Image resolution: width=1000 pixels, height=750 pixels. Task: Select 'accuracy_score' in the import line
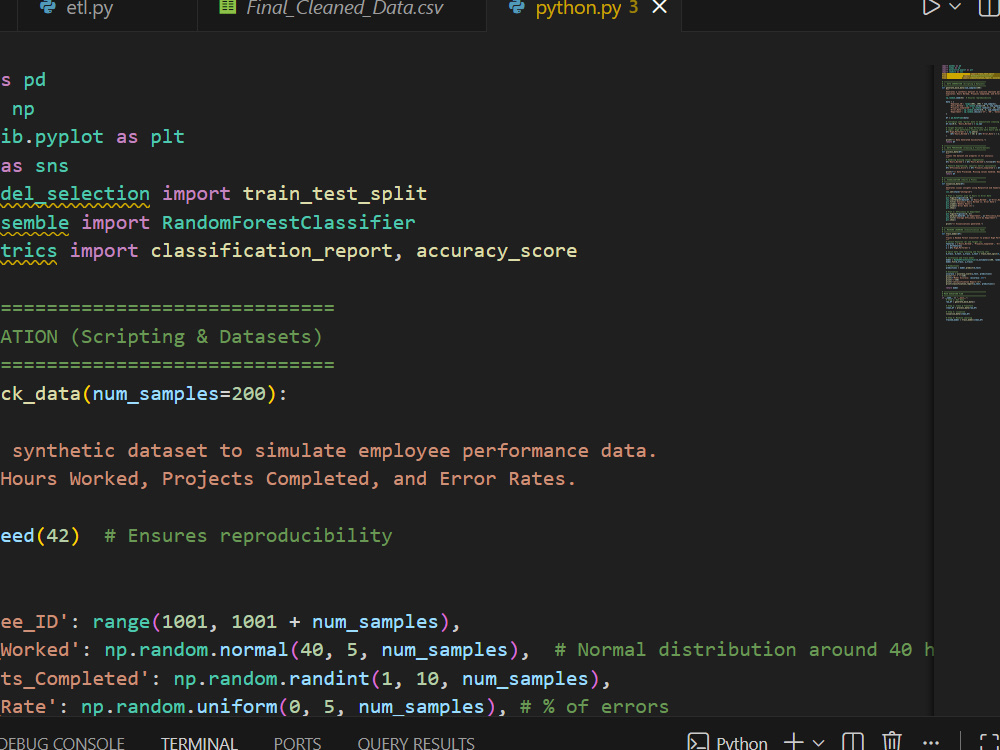(x=497, y=251)
